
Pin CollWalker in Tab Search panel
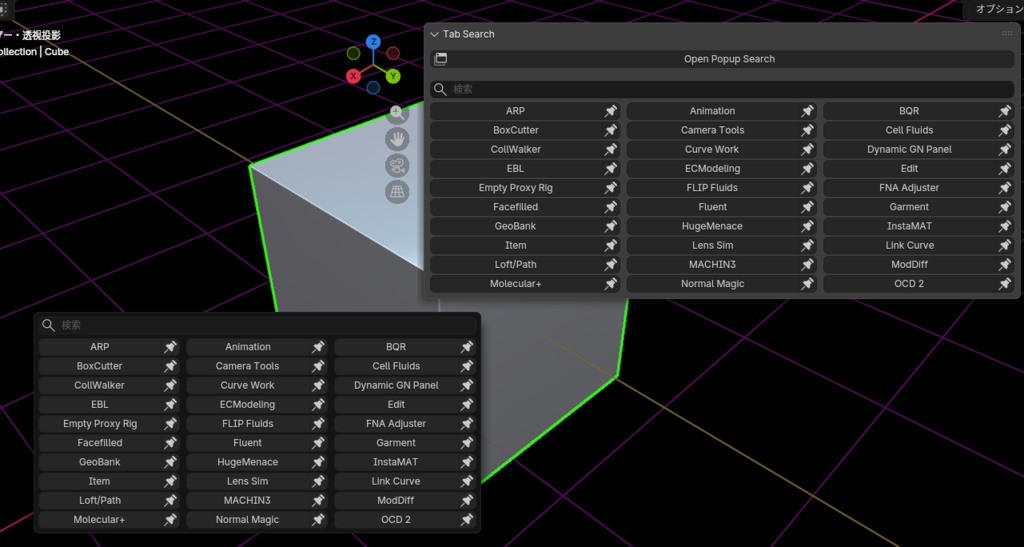[x=611, y=149]
